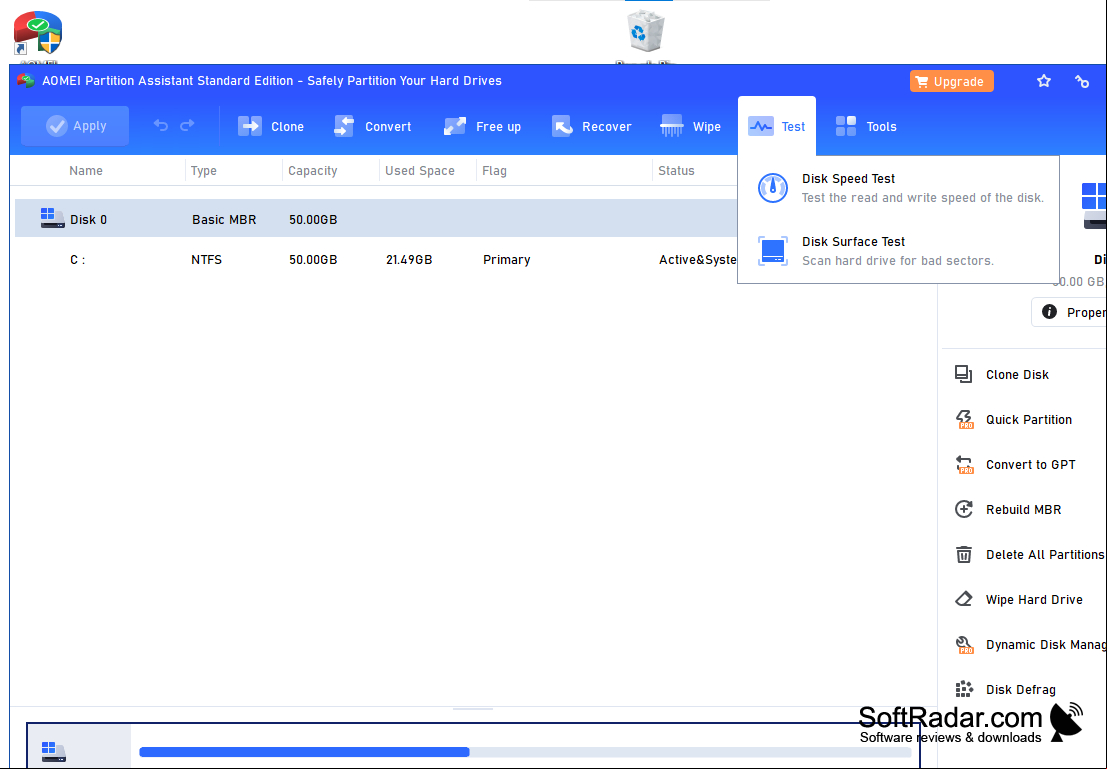Sort by the Name column header
The width and height of the screenshot is (1107, 769).
[86, 171]
